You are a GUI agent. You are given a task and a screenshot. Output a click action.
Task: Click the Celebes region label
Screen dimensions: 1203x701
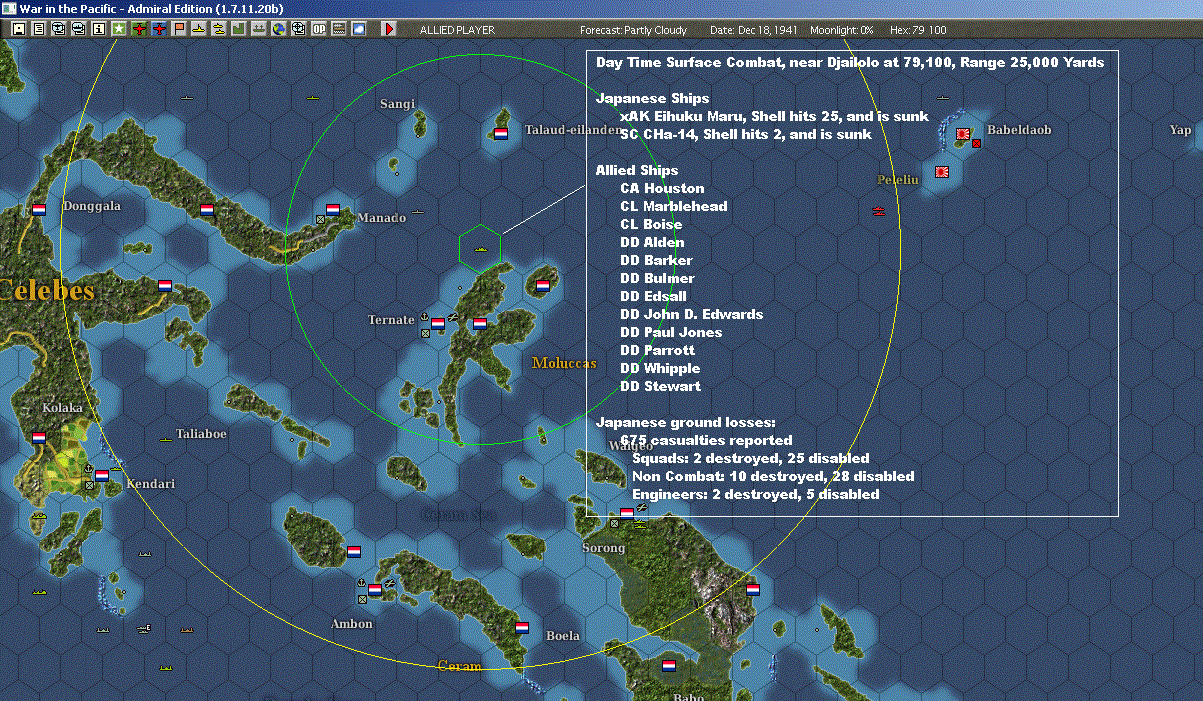(47, 291)
